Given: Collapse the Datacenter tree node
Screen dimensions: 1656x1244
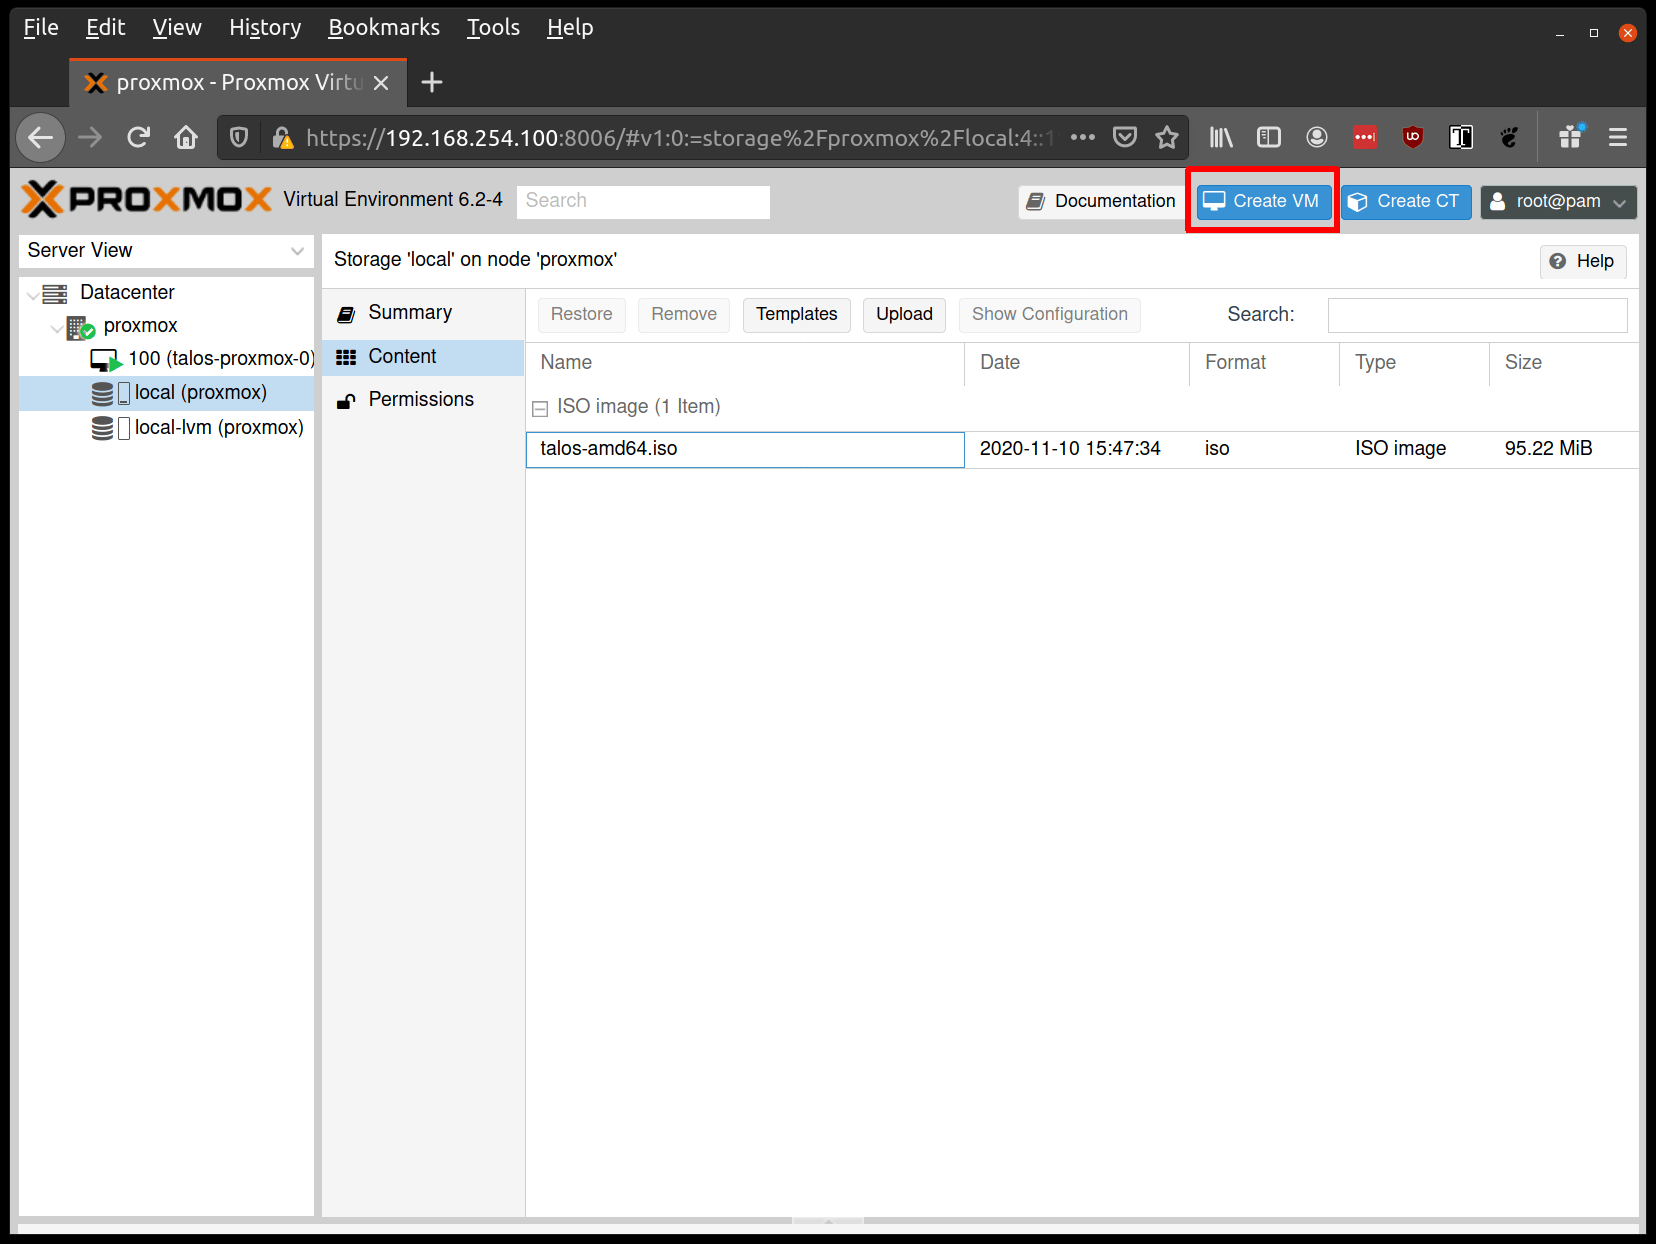Looking at the screenshot, I should click(33, 294).
